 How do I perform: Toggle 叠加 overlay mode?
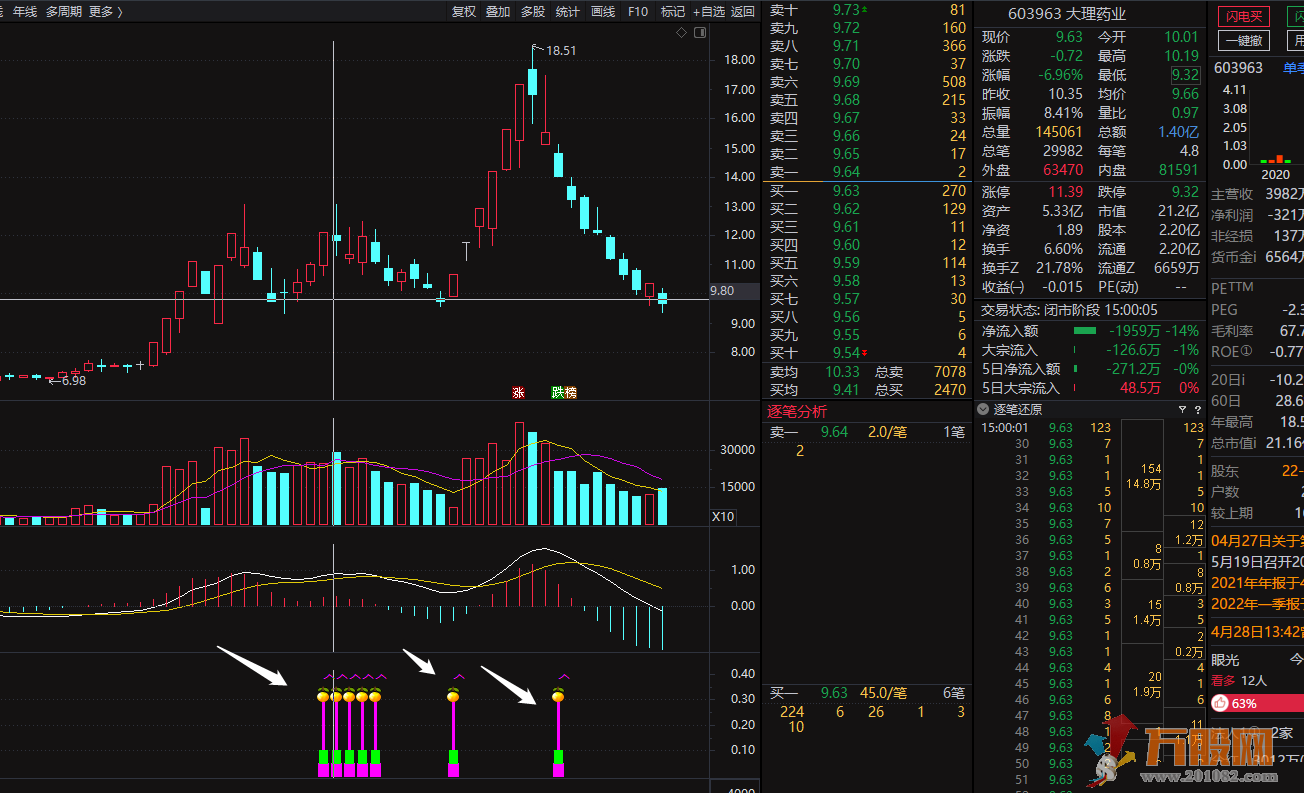point(497,11)
